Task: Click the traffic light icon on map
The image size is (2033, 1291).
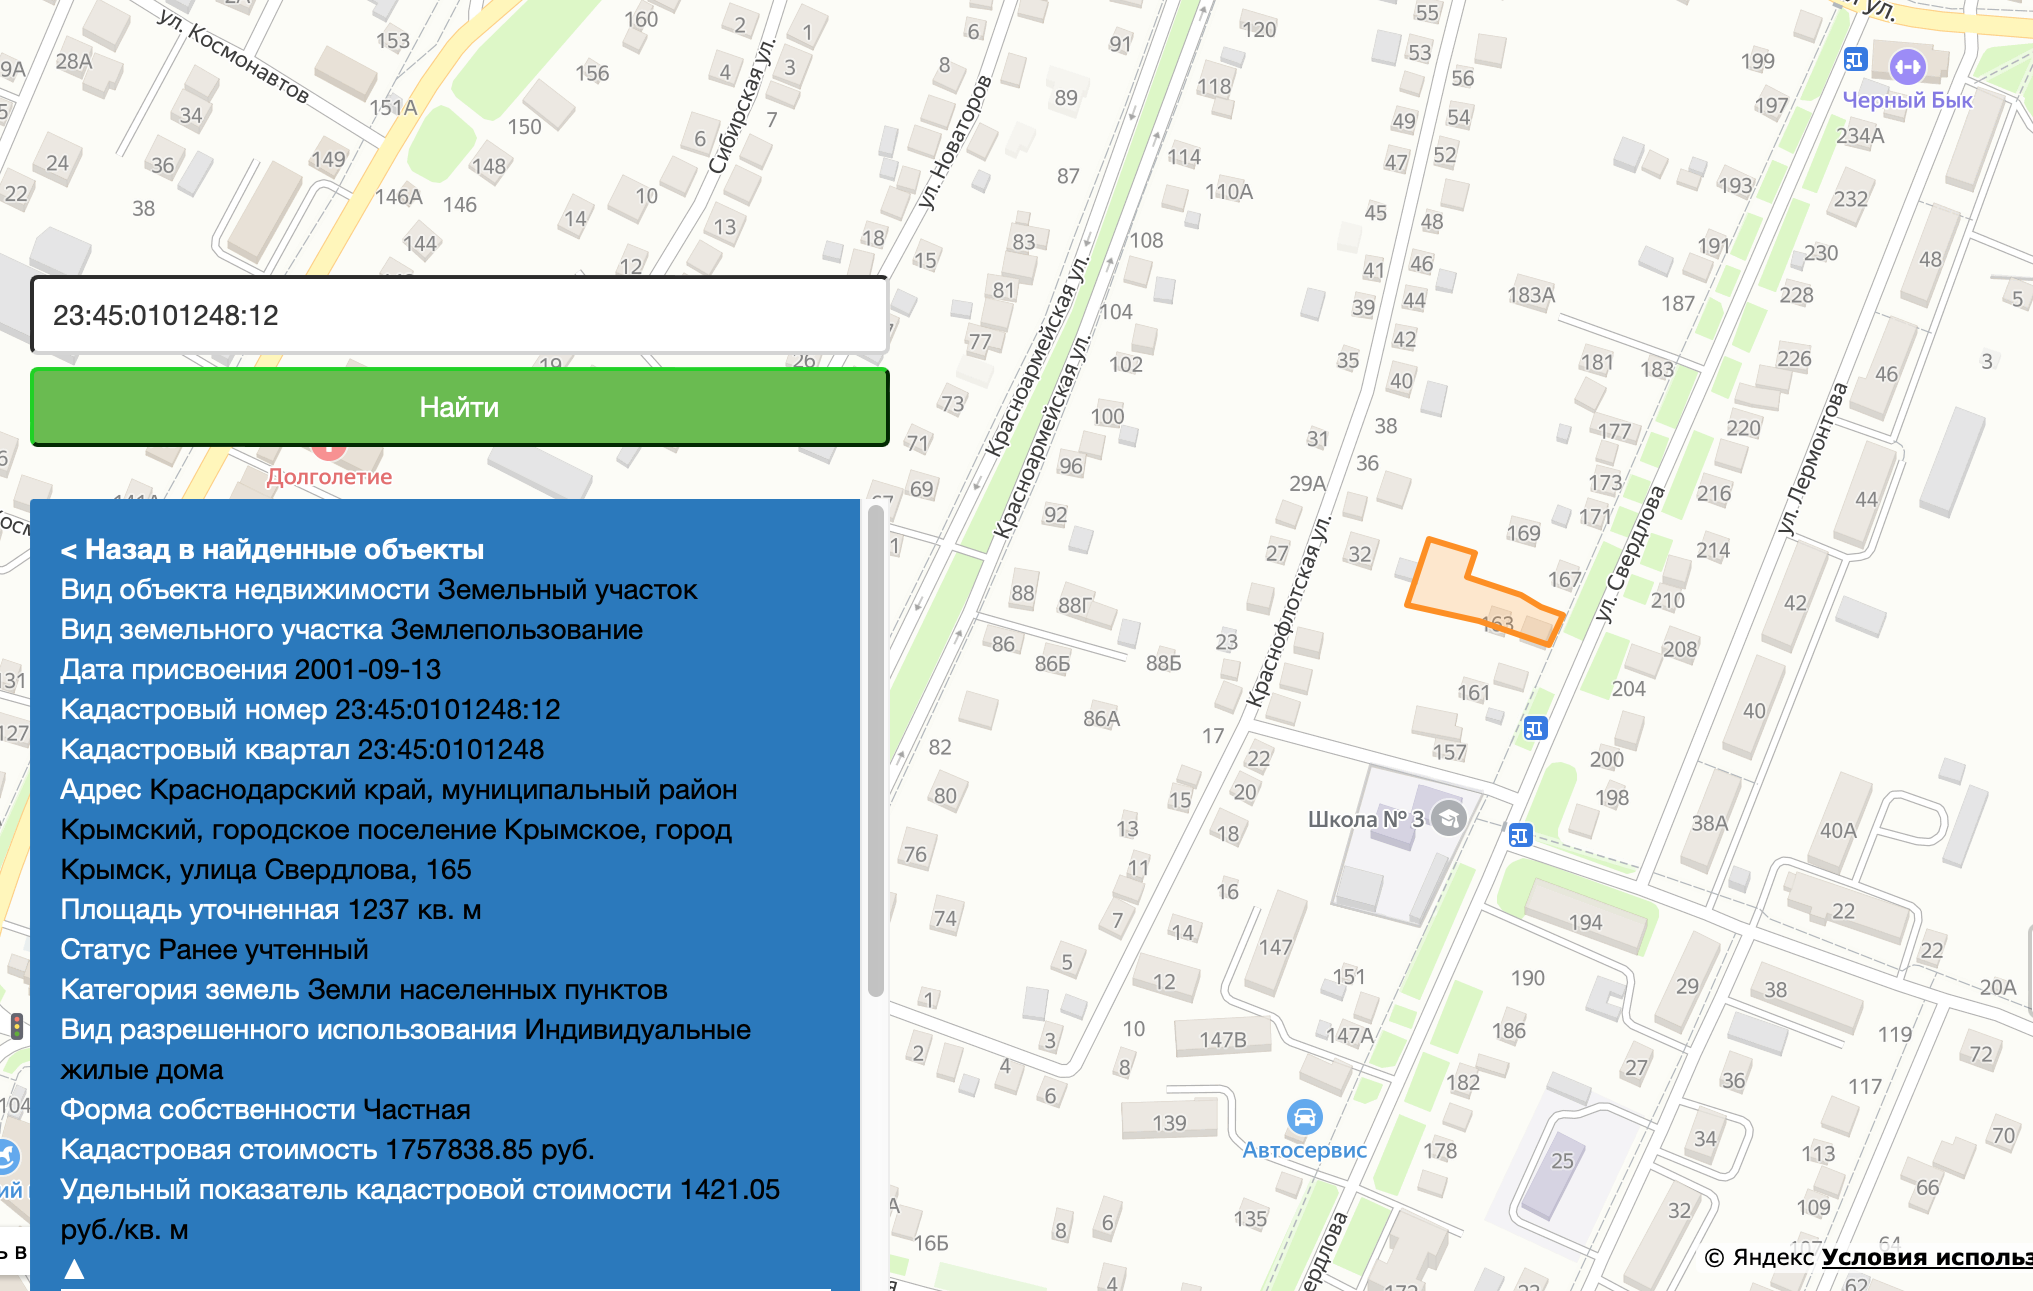Action: (x=16, y=1025)
